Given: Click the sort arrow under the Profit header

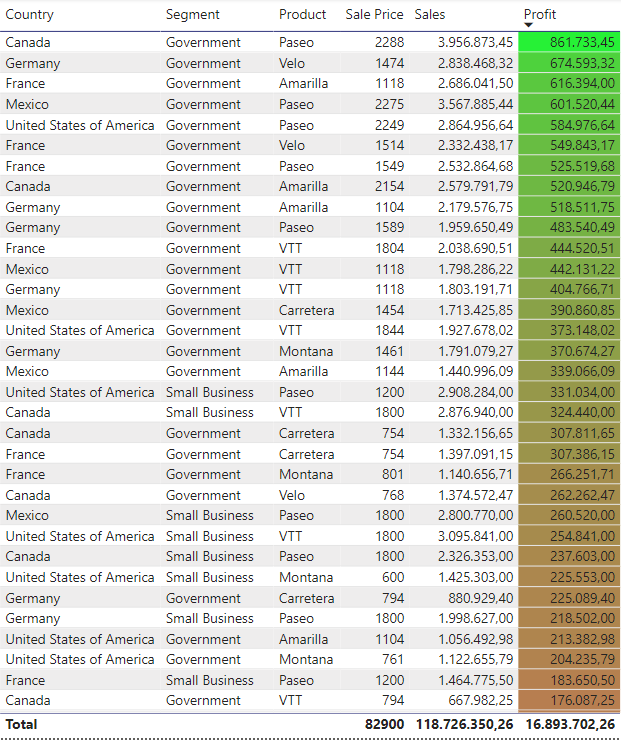Looking at the screenshot, I should [529, 25].
